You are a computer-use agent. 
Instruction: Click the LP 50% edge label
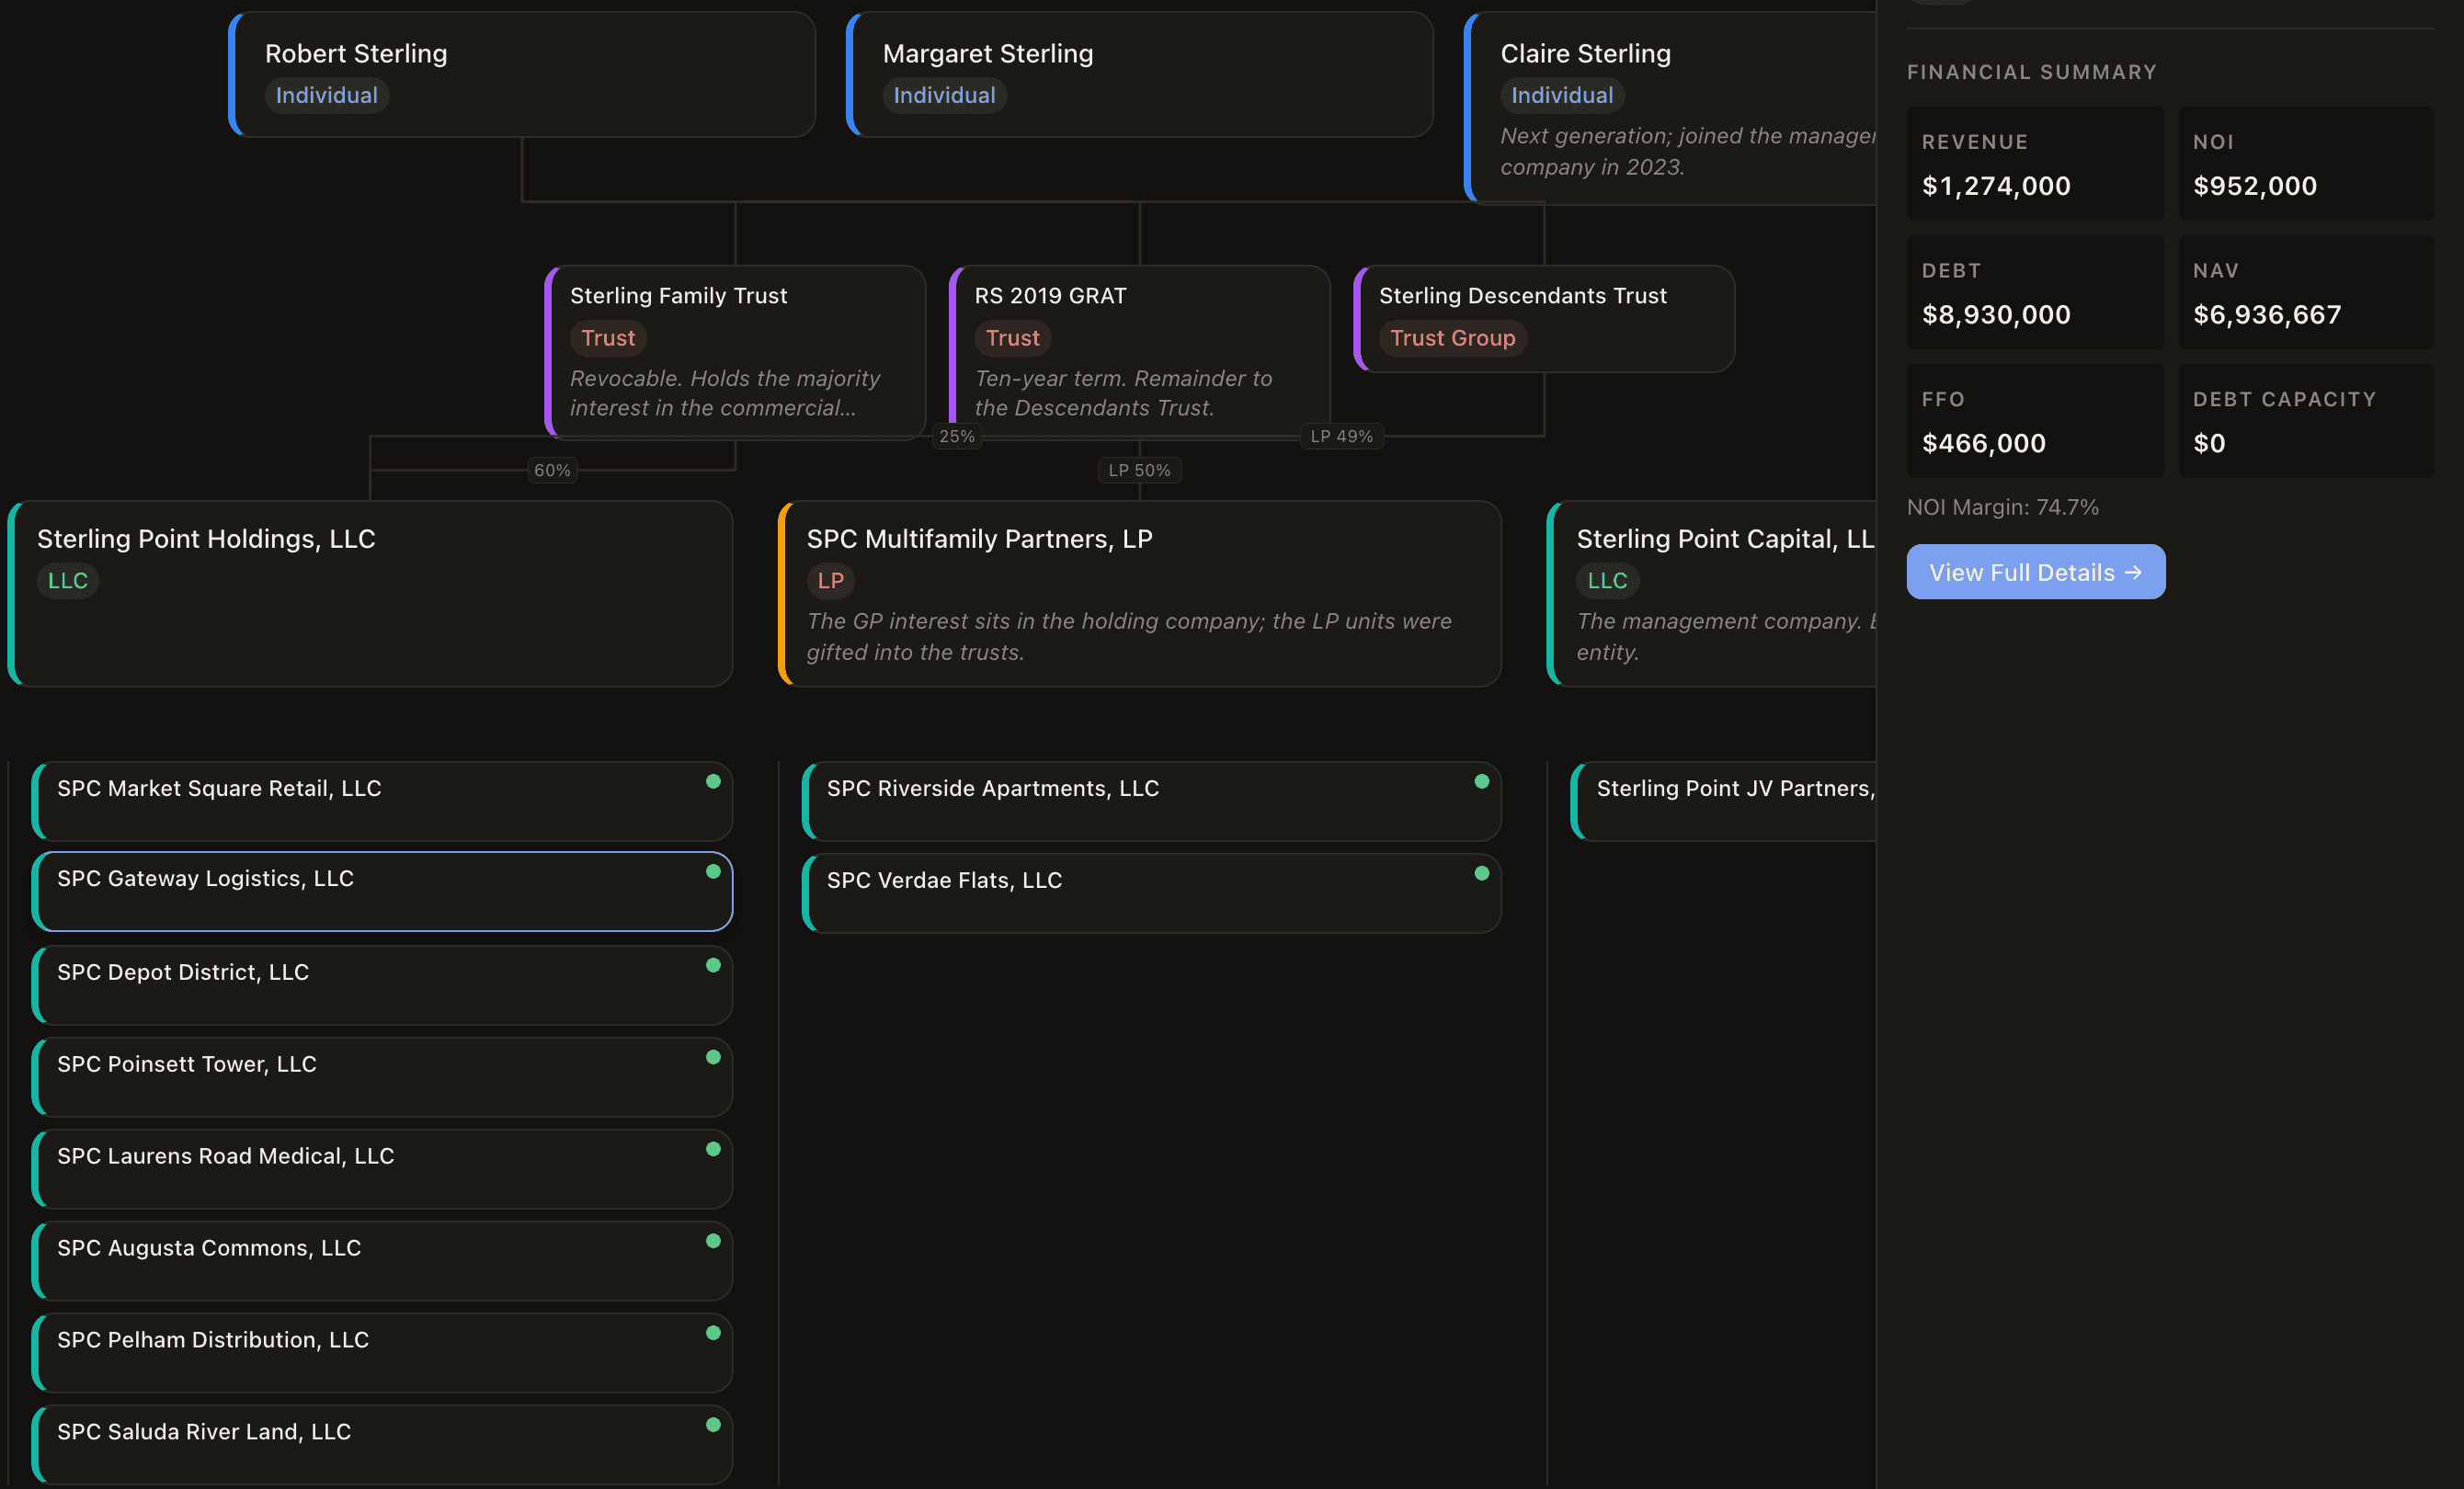[x=1139, y=470]
